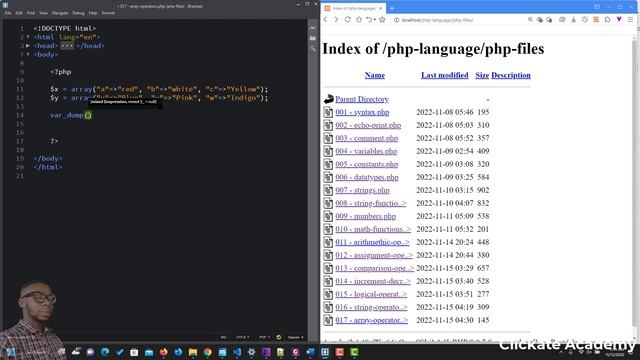Click the file icon beside 009 - numbers.php
Screen dimensions: 640x360
328,216
